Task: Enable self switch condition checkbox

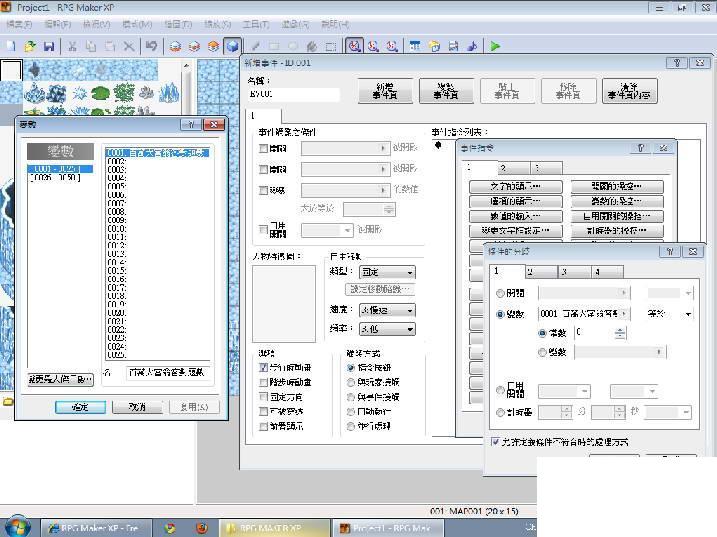Action: tap(263, 229)
